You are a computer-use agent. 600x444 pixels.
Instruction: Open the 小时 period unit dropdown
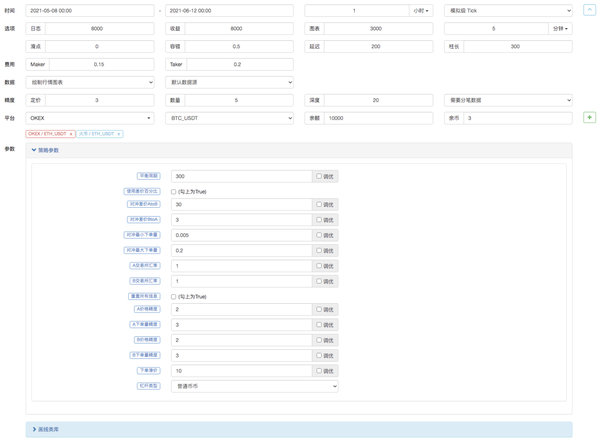tap(421, 11)
